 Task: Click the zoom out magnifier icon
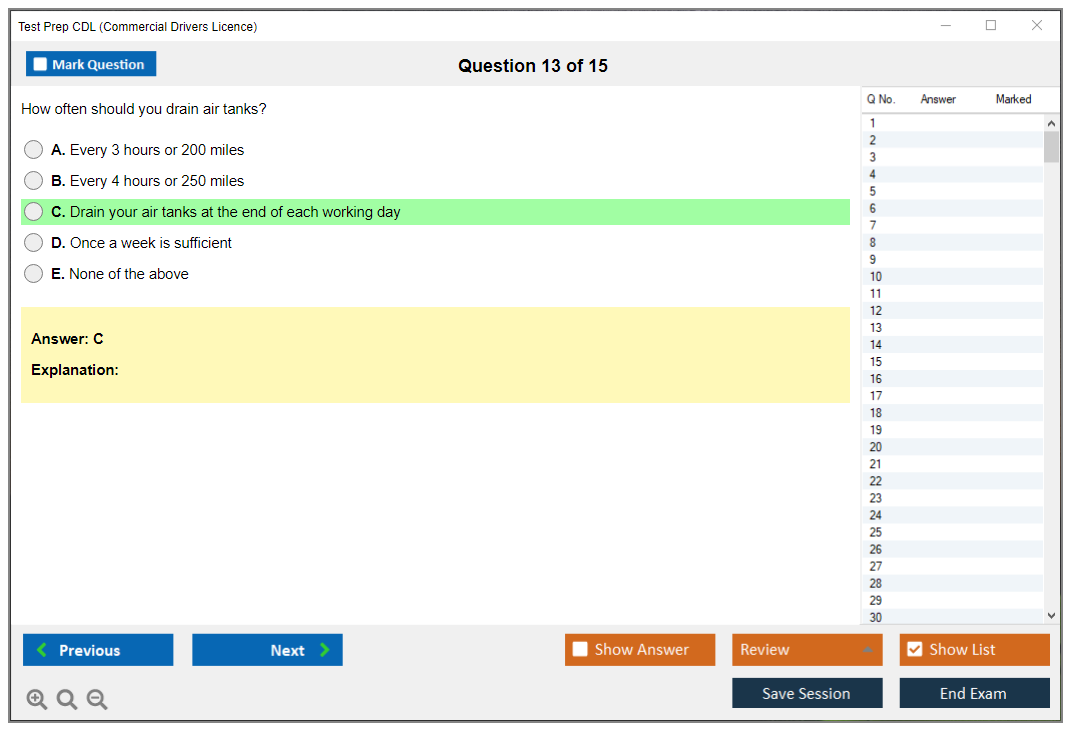pos(97,700)
